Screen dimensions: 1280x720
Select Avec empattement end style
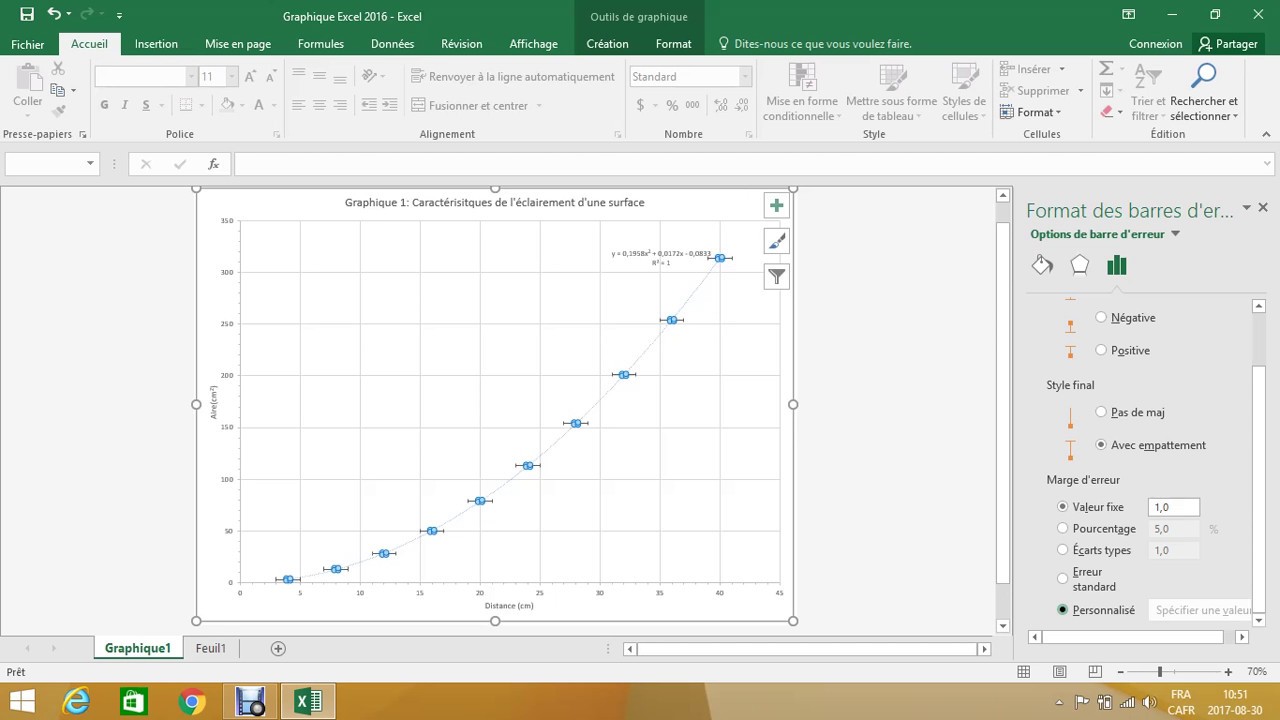tap(1101, 445)
